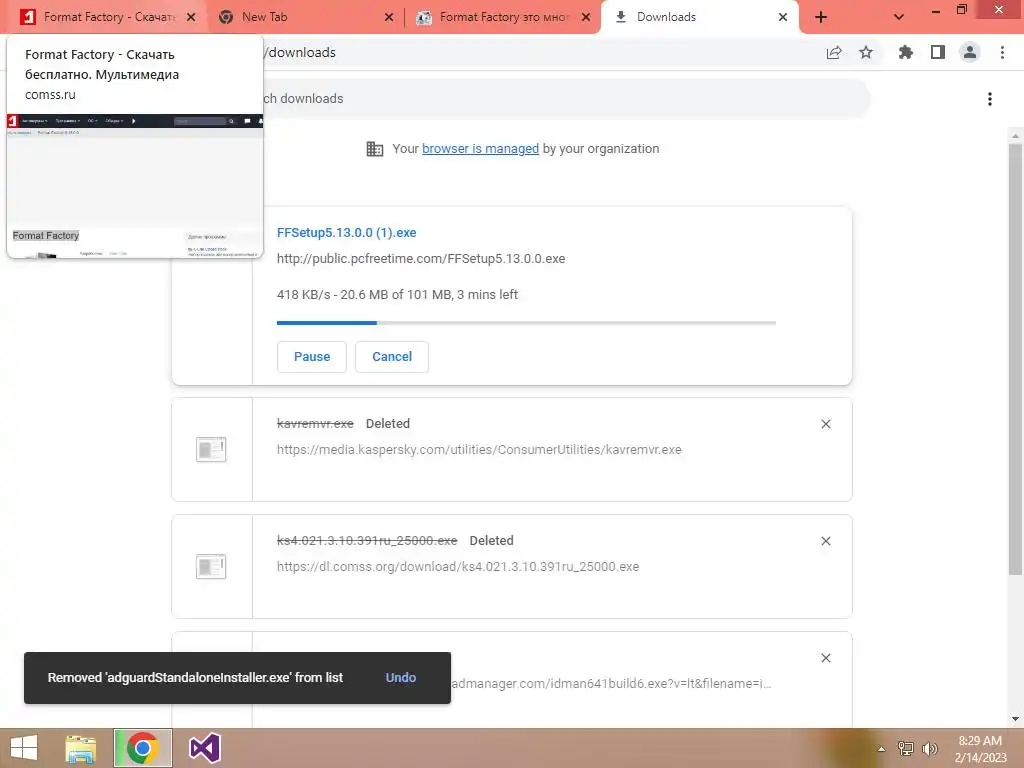Click the volume speaker tray icon
This screenshot has height=768, width=1024.
(x=930, y=749)
